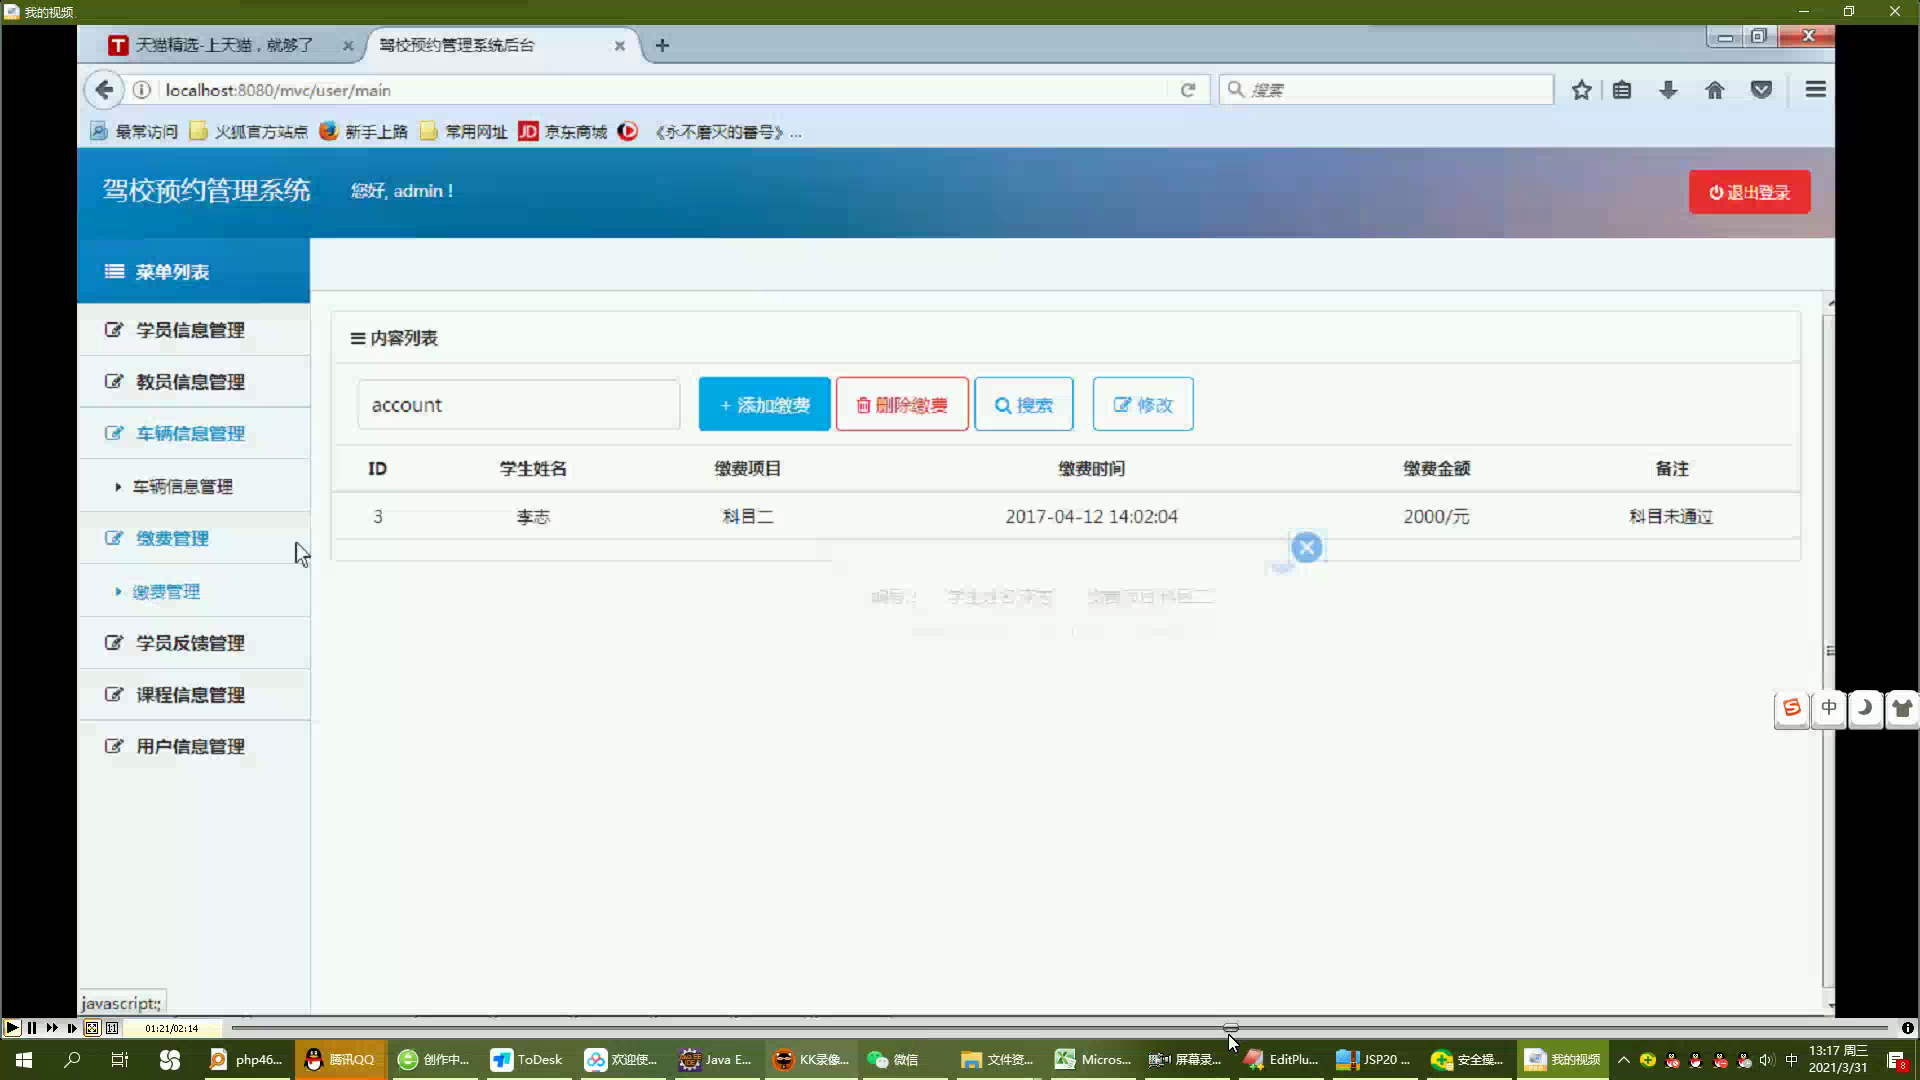Open the 火狐官方站点 bookmark folder
Image resolution: width=1920 pixels, height=1080 pixels.
tap(248, 132)
